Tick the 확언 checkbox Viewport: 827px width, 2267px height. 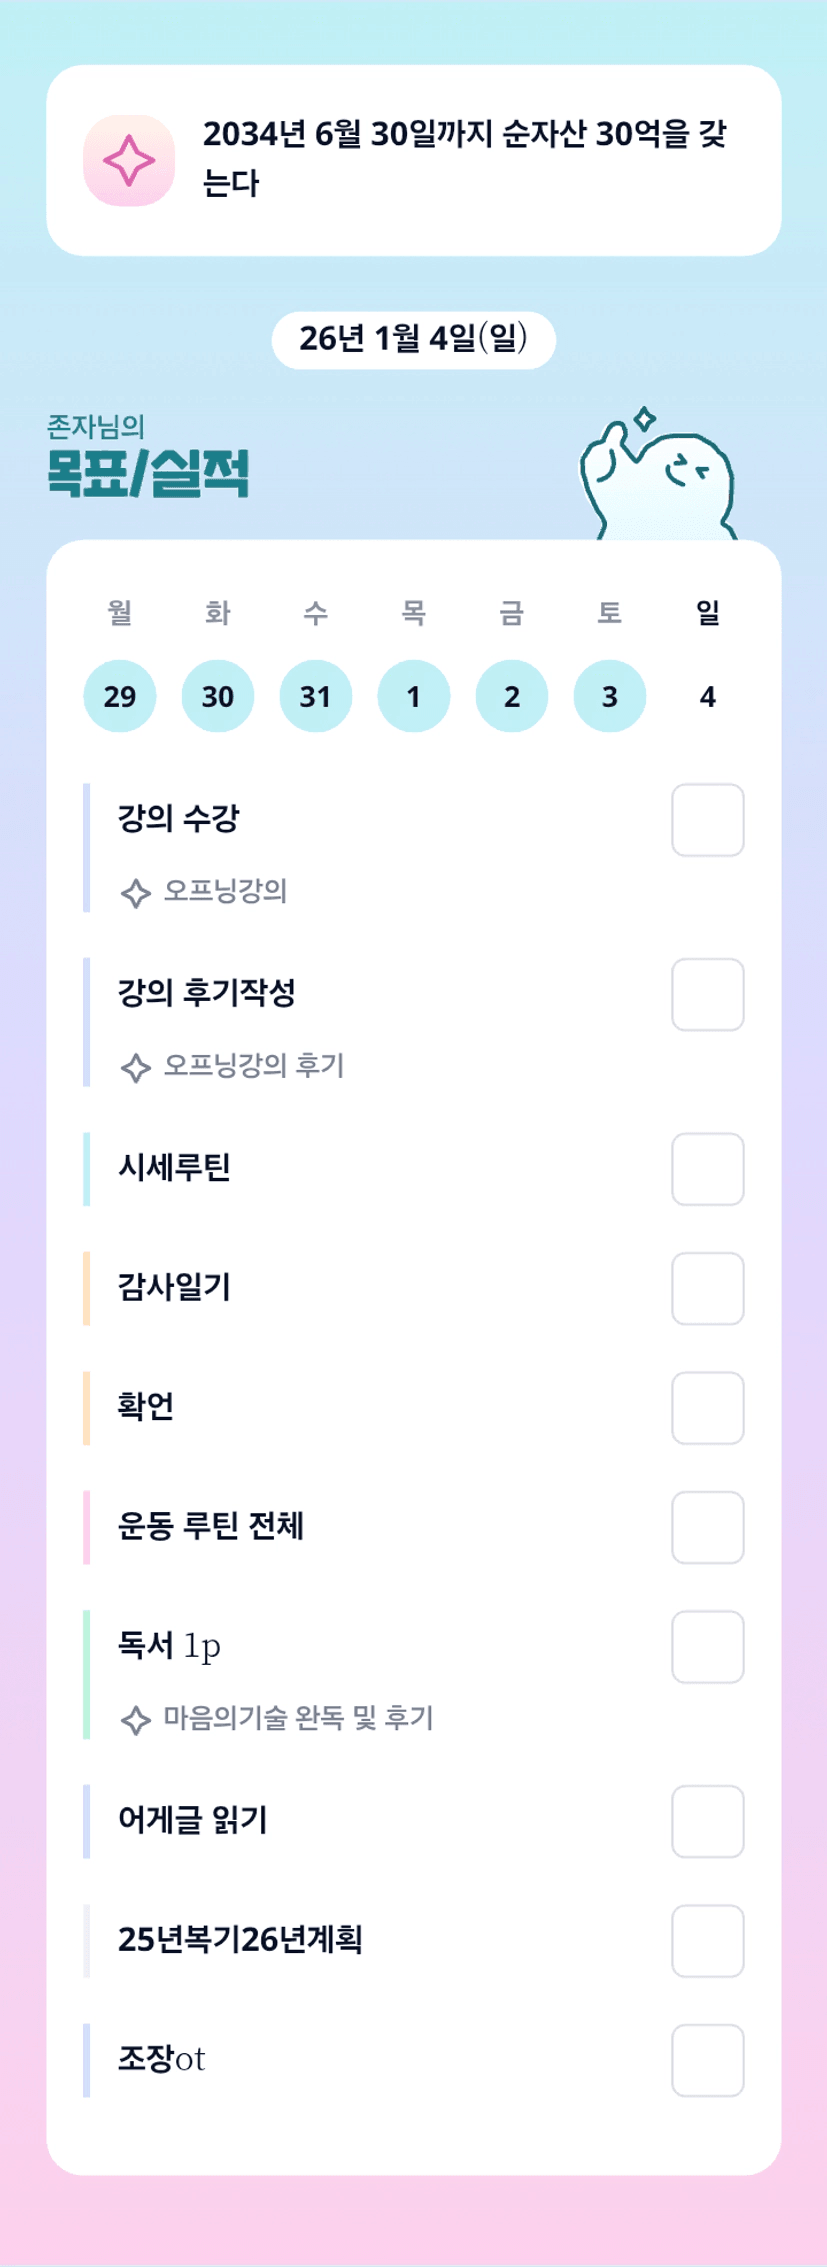click(x=707, y=1408)
